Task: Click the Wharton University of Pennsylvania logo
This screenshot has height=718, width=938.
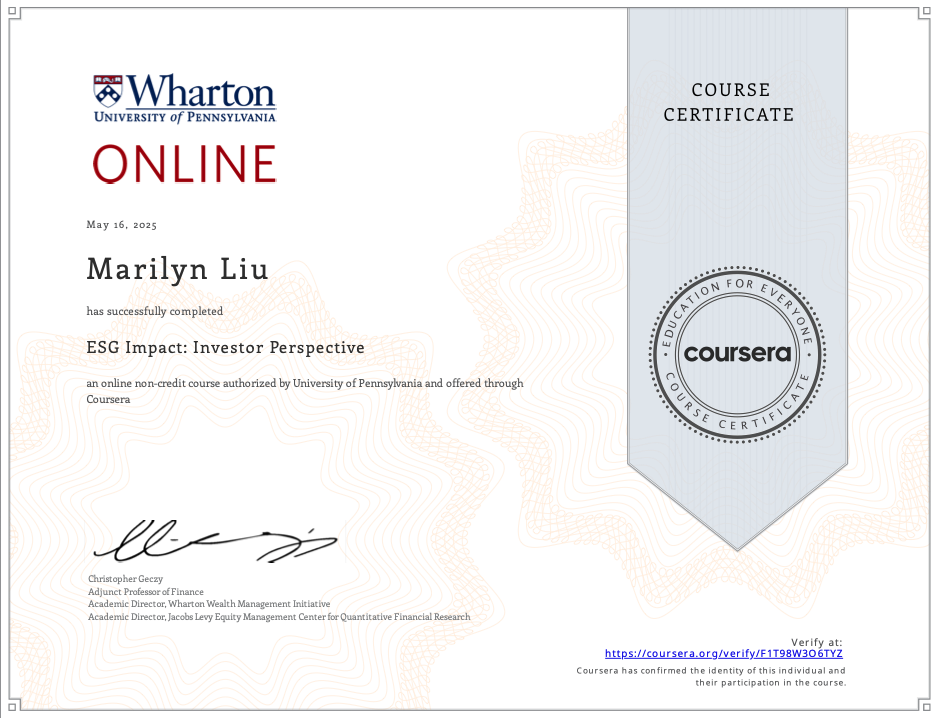Action: point(184,99)
